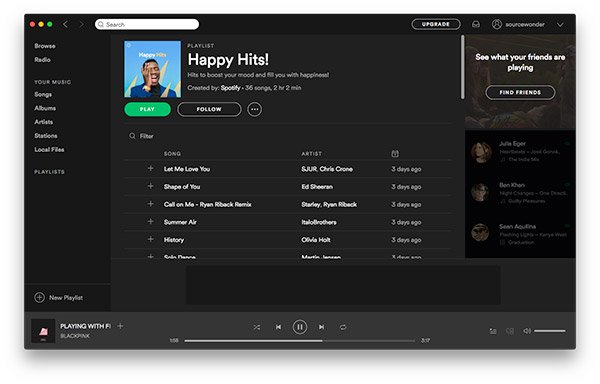
Task: Click the Spotify creator link
Action: click(230, 88)
